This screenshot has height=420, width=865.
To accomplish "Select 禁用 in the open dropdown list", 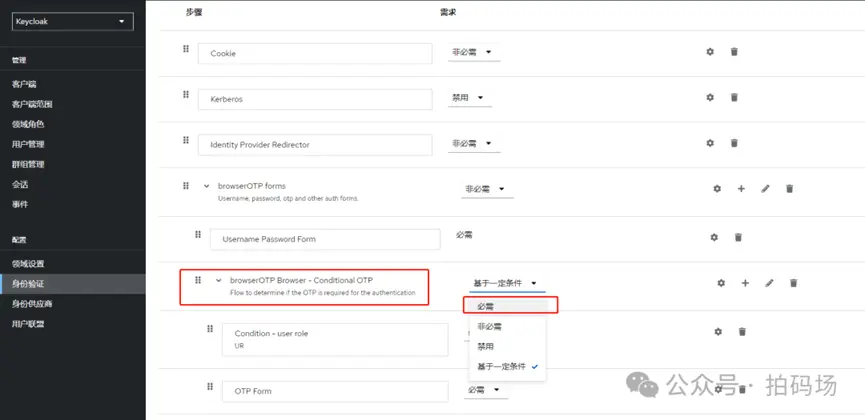I will point(508,347).
